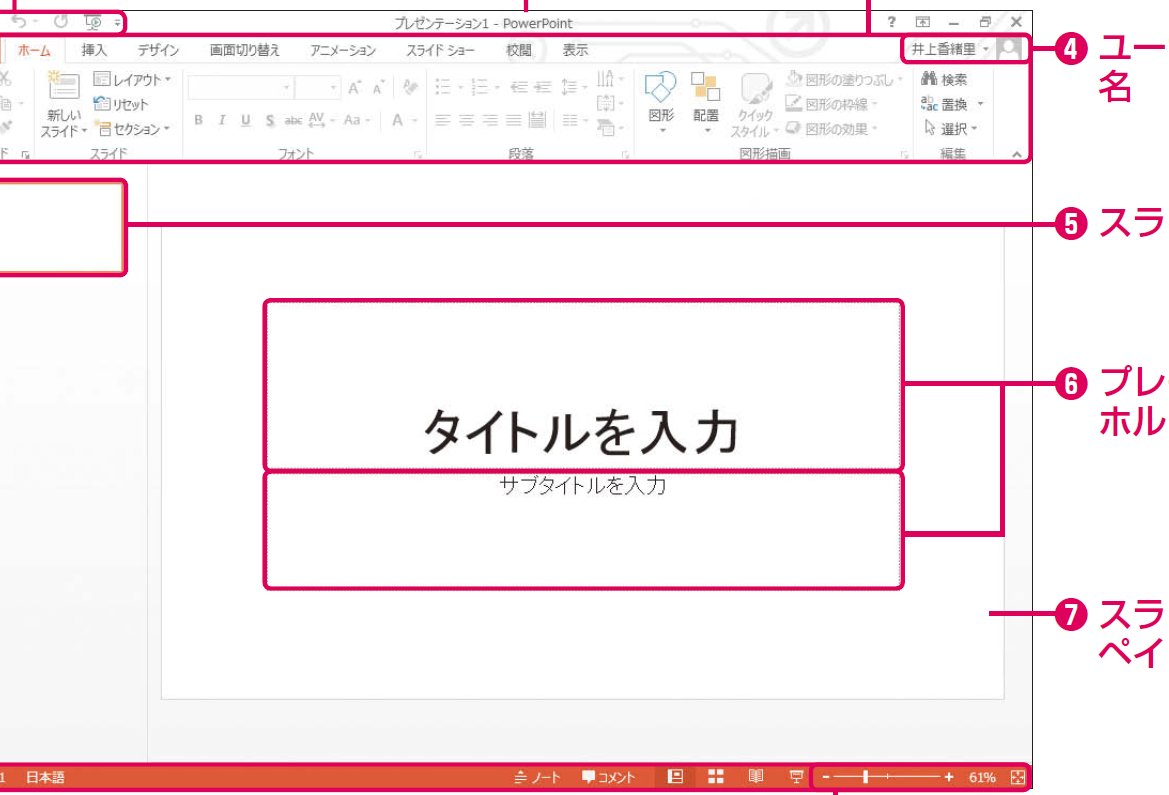Decrease font size with smaller A icon
1169x795 pixels.
click(x=379, y=88)
